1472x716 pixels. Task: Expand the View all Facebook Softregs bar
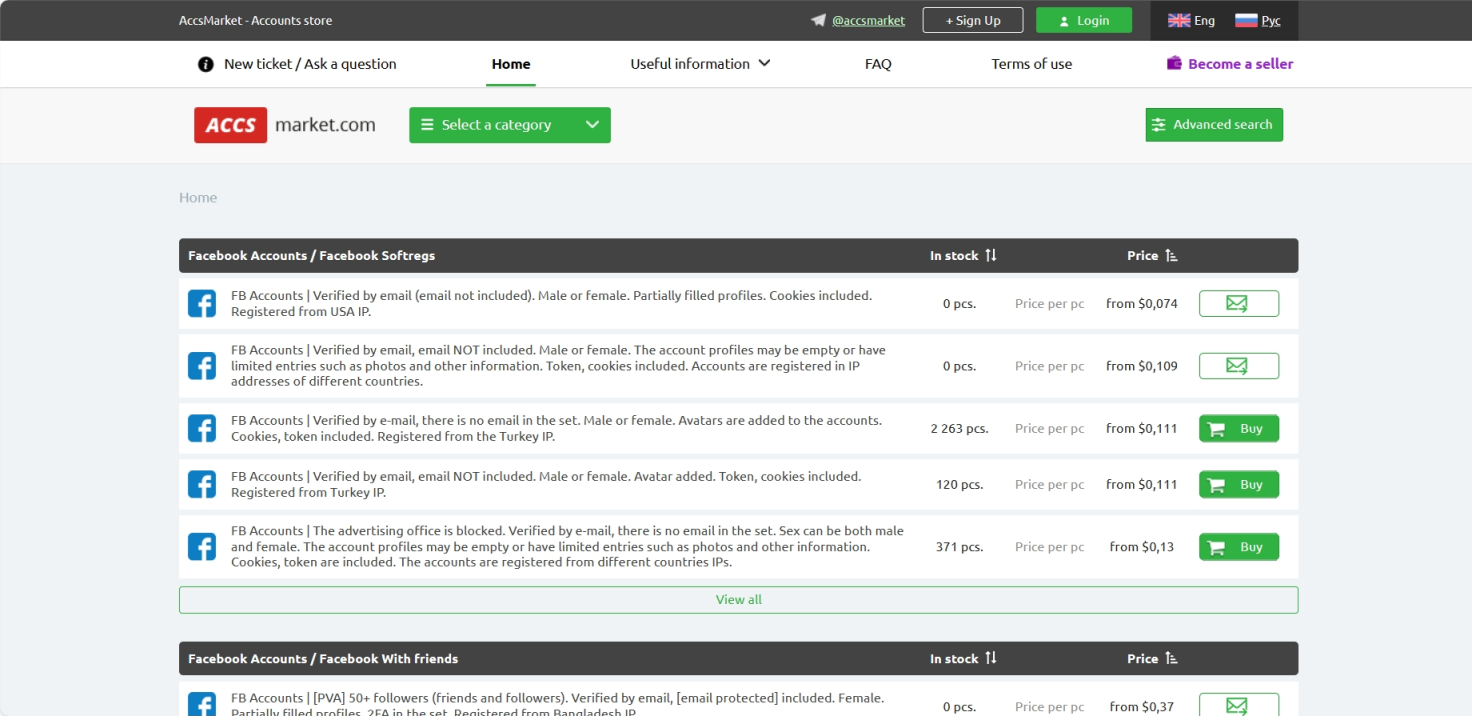tap(738, 600)
